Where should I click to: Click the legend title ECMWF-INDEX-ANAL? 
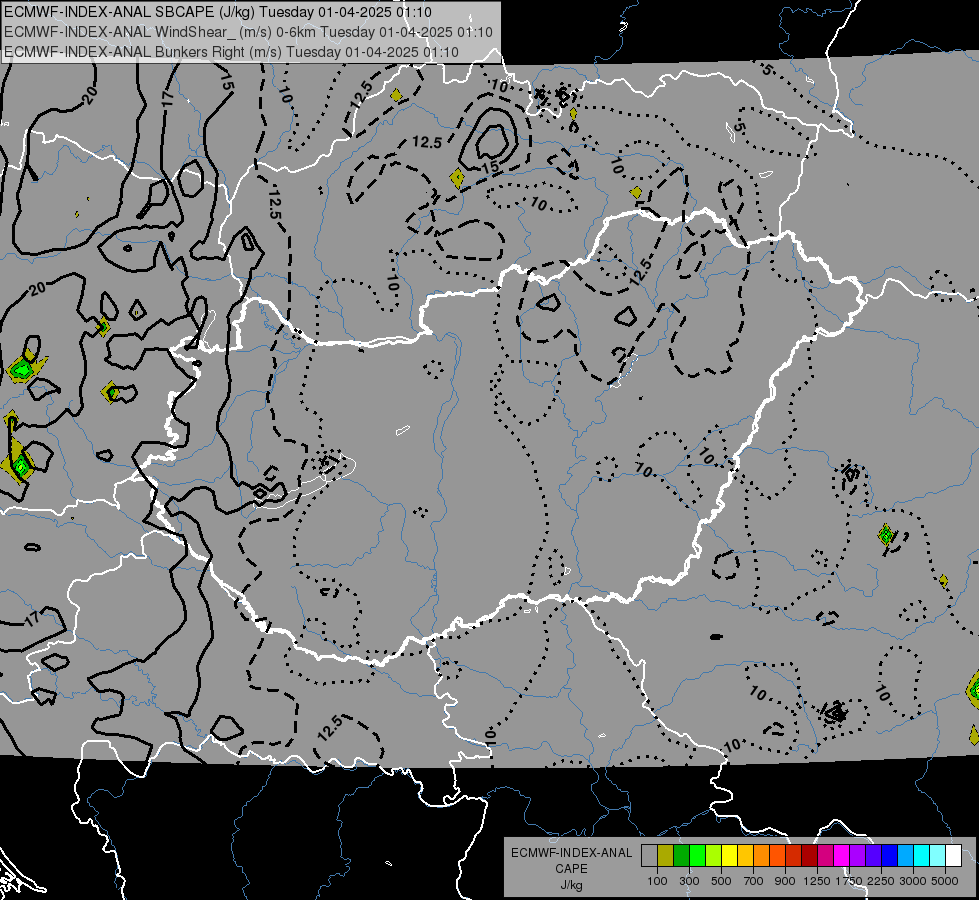pyautogui.click(x=571, y=853)
